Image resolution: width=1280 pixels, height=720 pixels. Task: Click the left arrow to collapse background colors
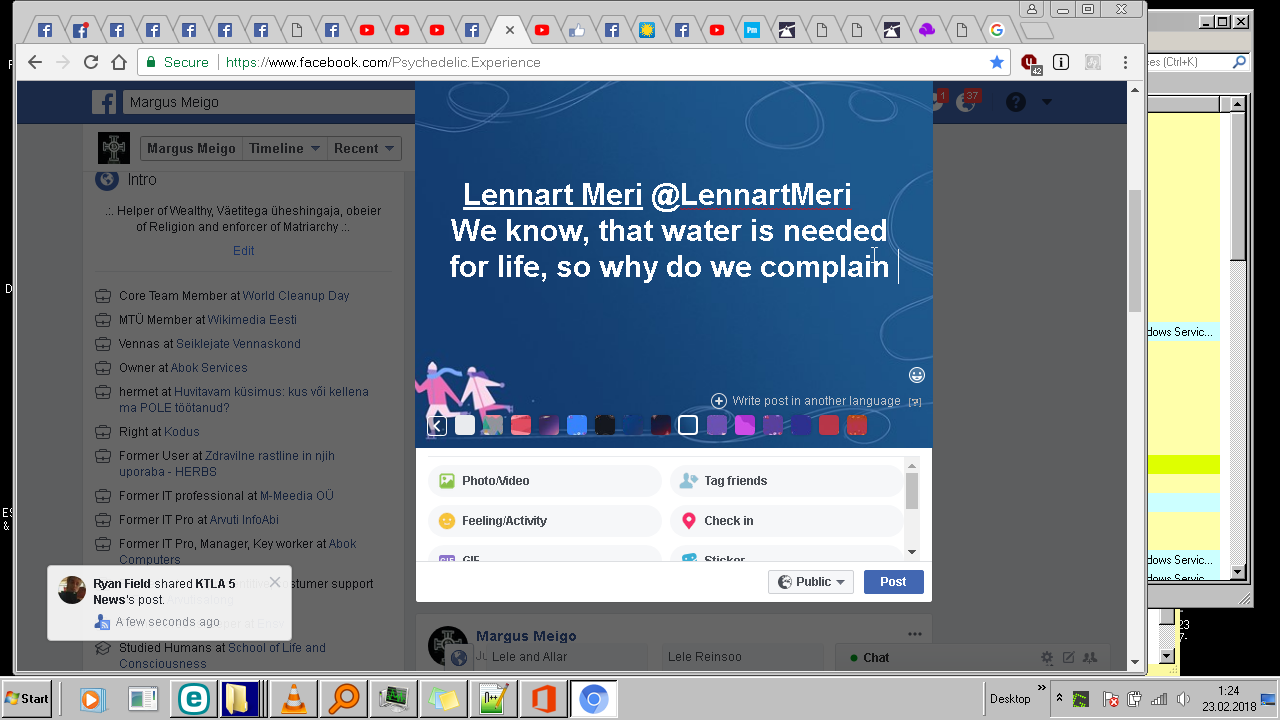[x=437, y=426]
